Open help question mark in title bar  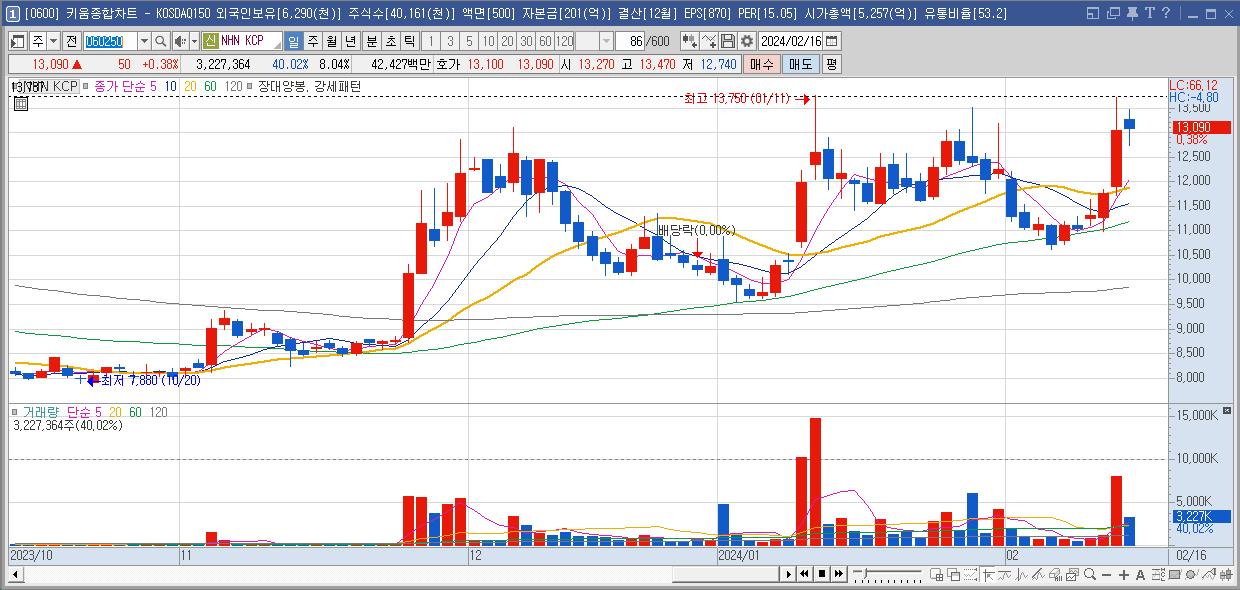pos(1165,13)
